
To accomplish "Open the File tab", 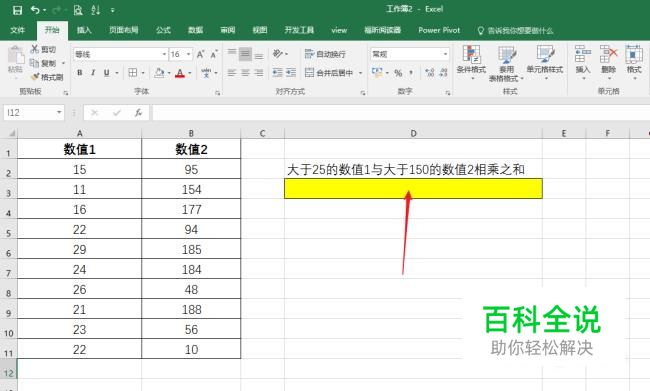I will tap(17, 30).
